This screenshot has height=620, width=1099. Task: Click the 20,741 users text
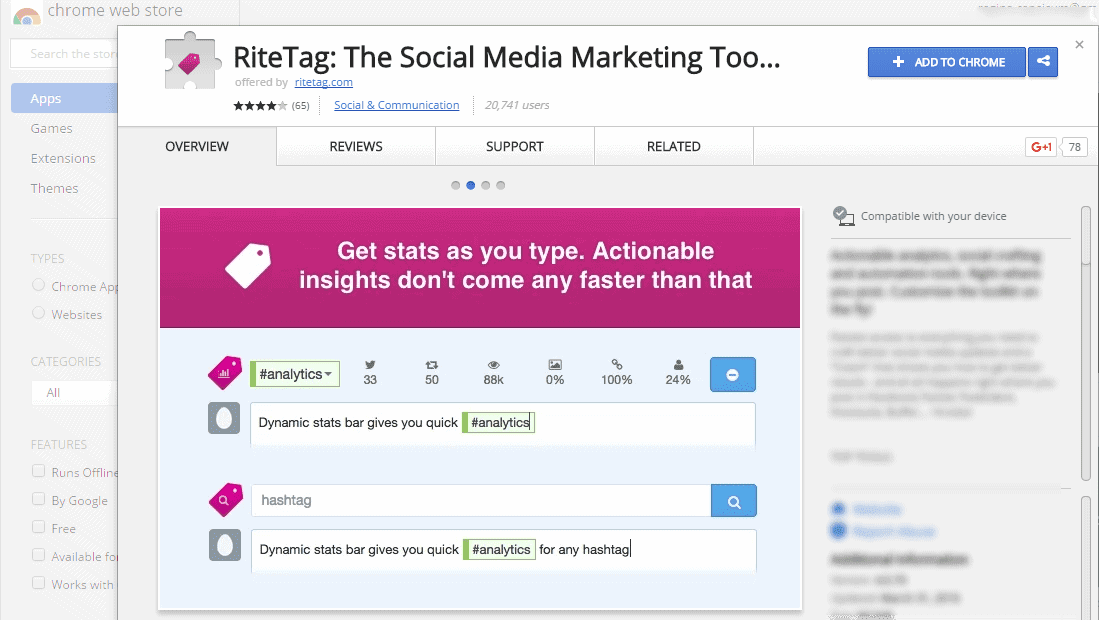click(517, 105)
